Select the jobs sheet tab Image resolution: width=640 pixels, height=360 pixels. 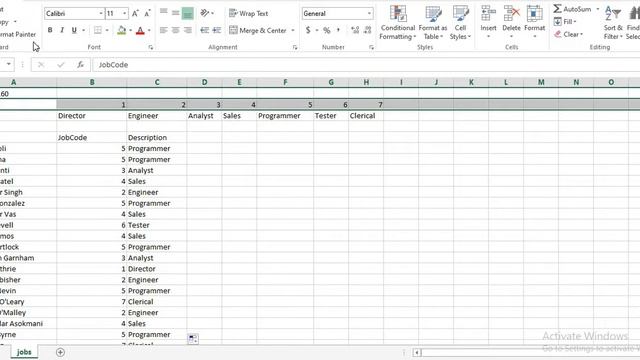point(24,352)
